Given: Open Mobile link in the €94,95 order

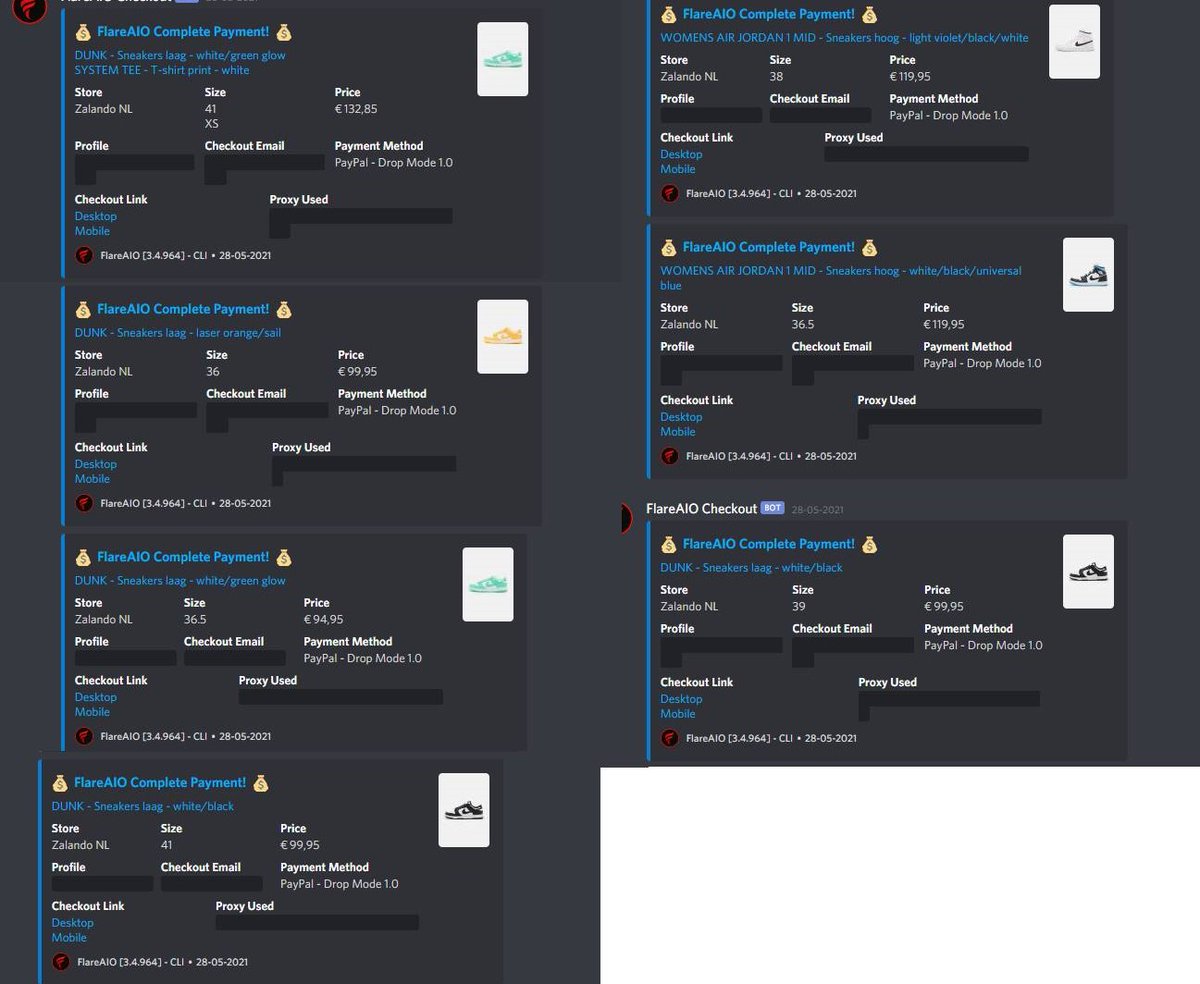Looking at the screenshot, I should pos(93,712).
